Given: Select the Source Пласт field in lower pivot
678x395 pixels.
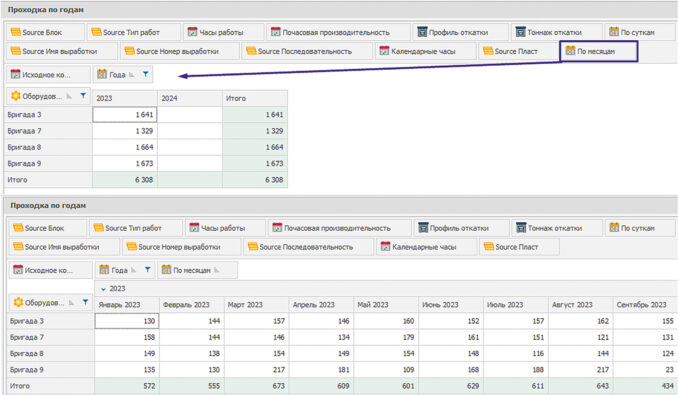Looking at the screenshot, I should tap(519, 247).
